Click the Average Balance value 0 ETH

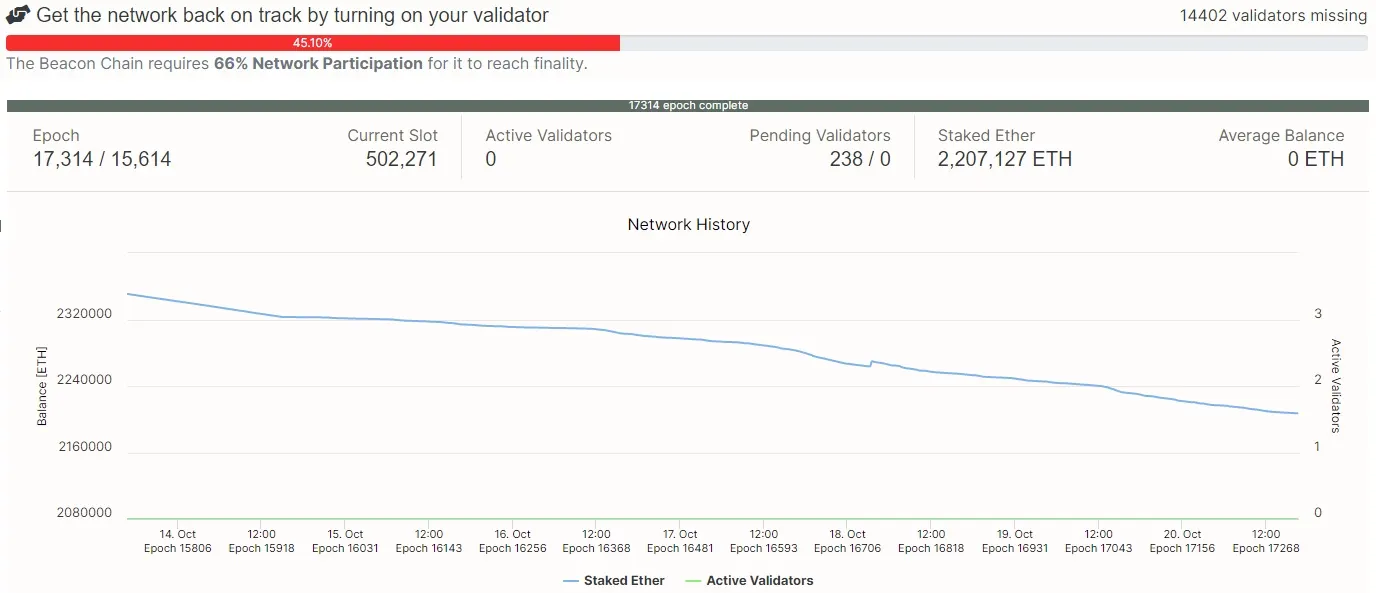[1315, 159]
